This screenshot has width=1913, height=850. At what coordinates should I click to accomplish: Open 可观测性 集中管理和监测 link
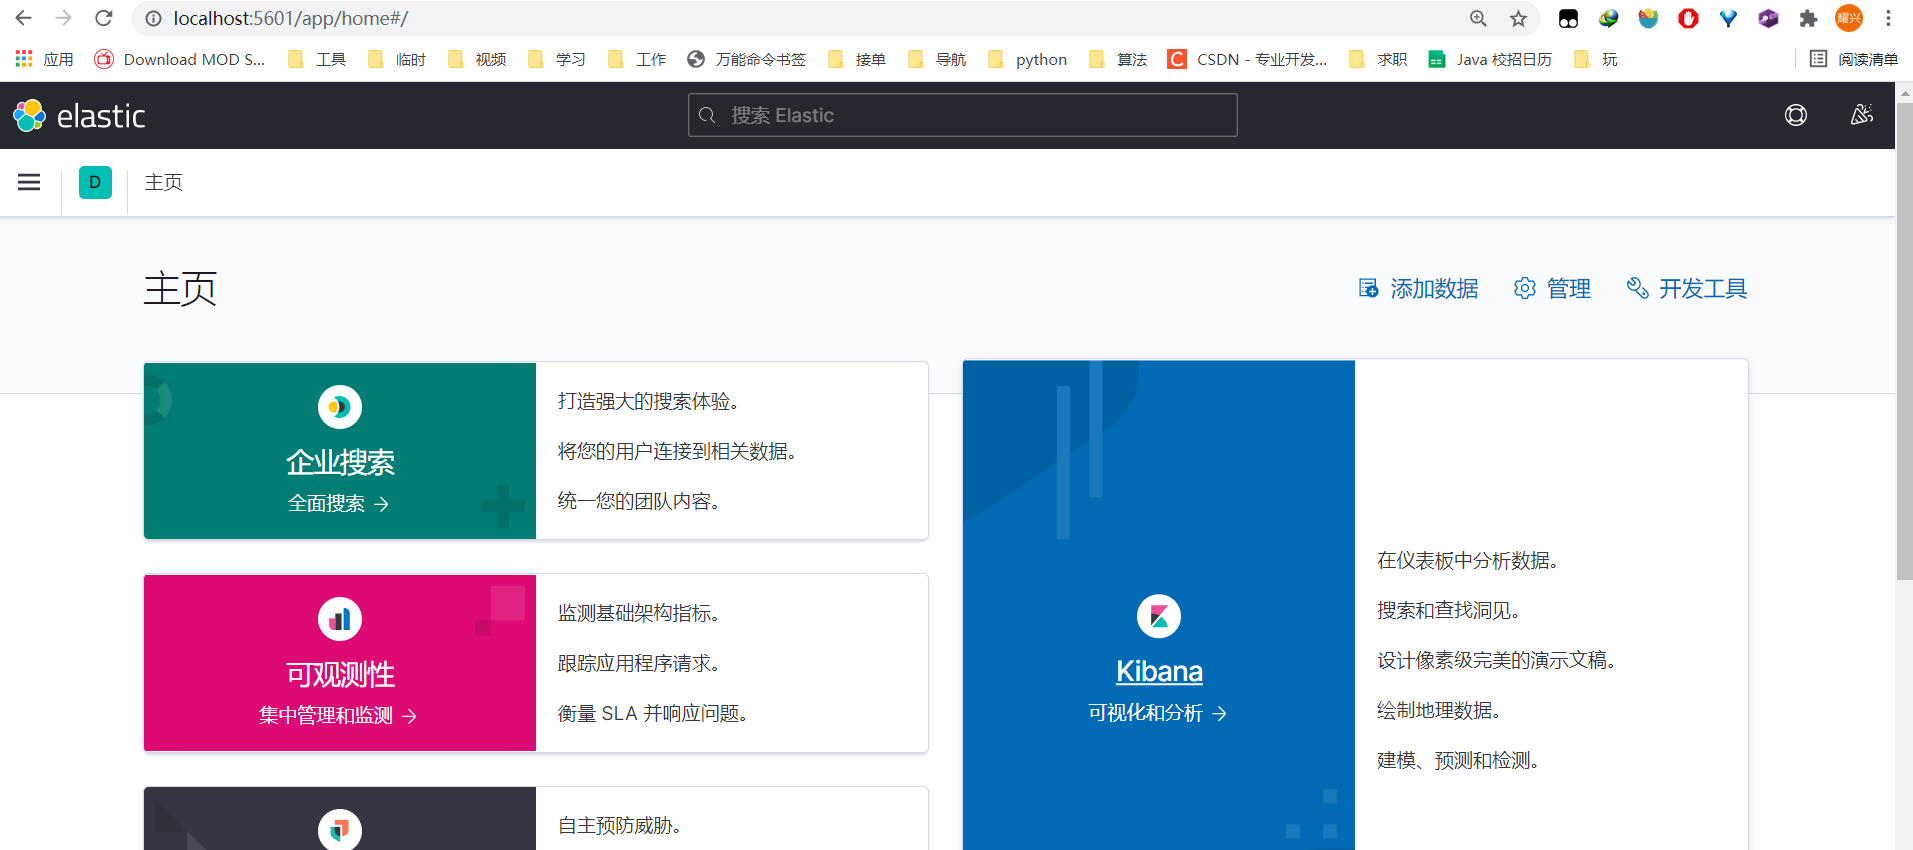pos(338,716)
